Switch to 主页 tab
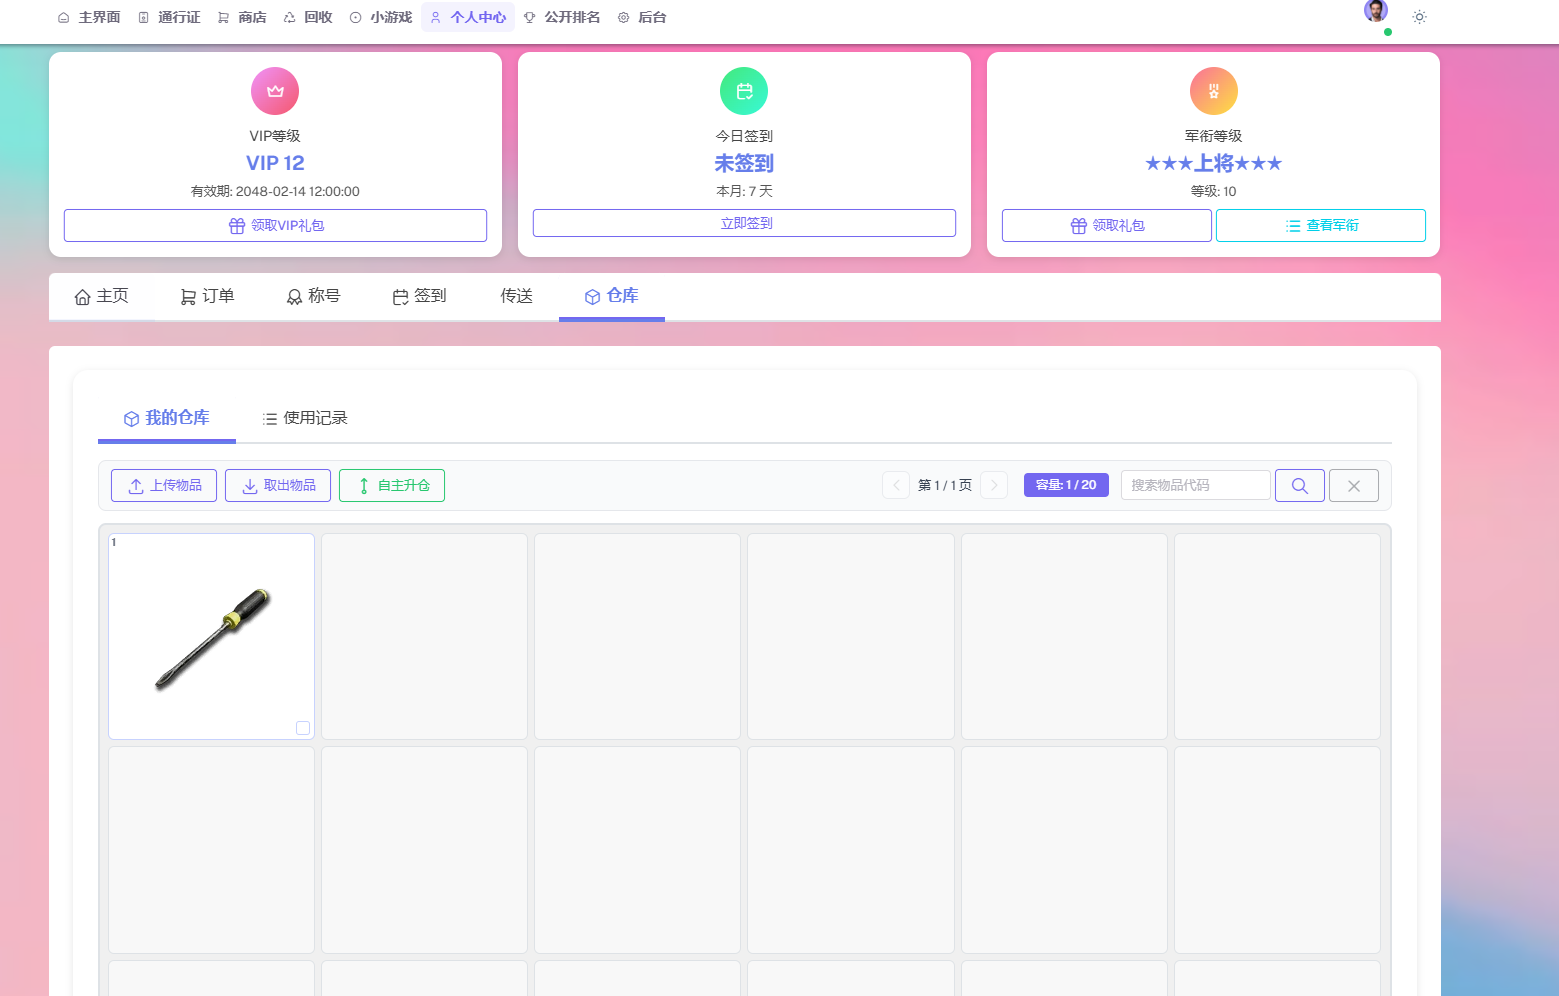This screenshot has width=1559, height=996. (102, 296)
